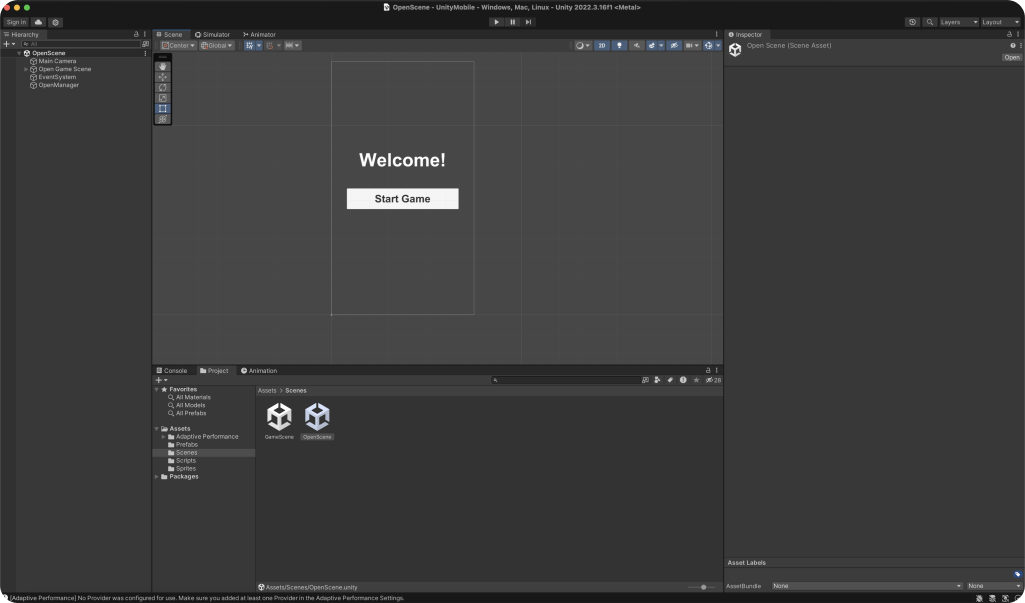Toggle scene lighting with the lightbulb icon
The height and width of the screenshot is (603, 1025).
click(x=619, y=45)
